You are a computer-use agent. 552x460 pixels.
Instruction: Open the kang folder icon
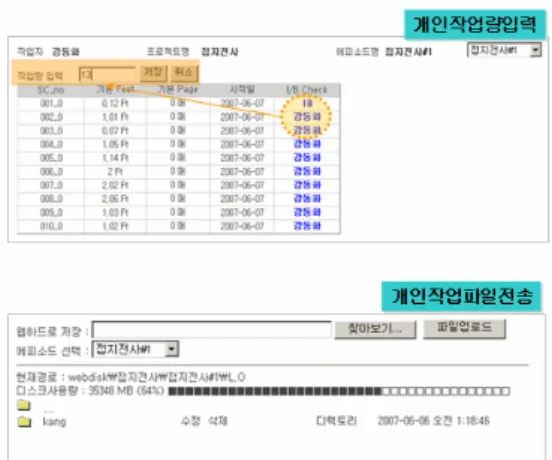24,421
